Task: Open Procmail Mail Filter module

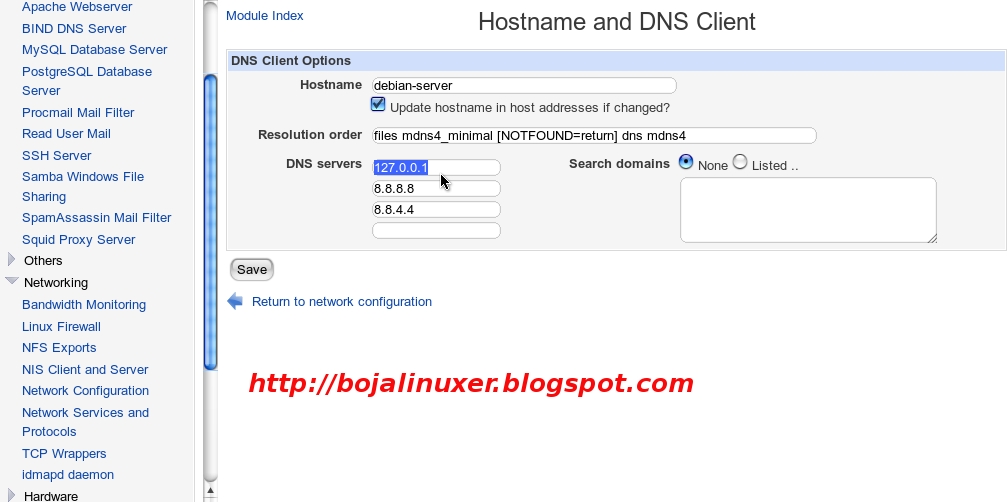Action: point(78,112)
